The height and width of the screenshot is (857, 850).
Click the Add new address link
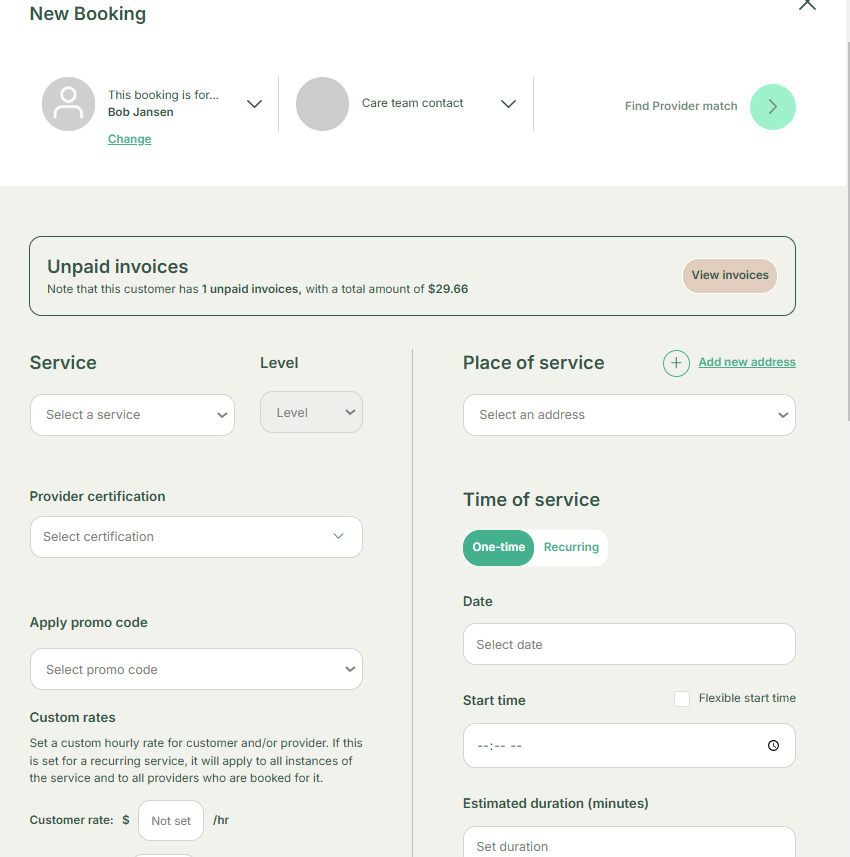tap(747, 362)
